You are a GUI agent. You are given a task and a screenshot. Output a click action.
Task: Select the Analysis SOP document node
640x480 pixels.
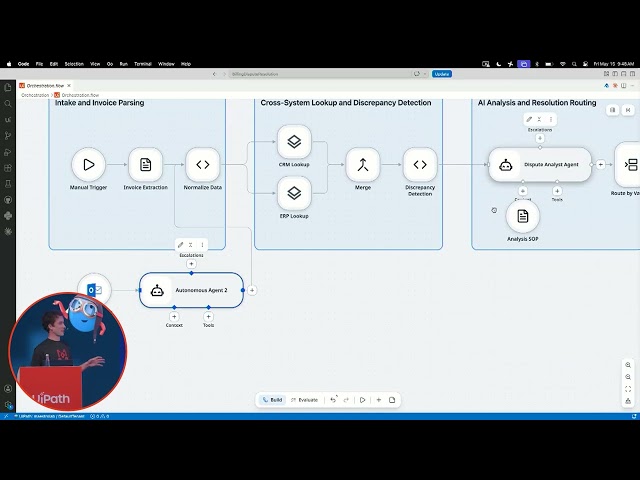(x=523, y=216)
